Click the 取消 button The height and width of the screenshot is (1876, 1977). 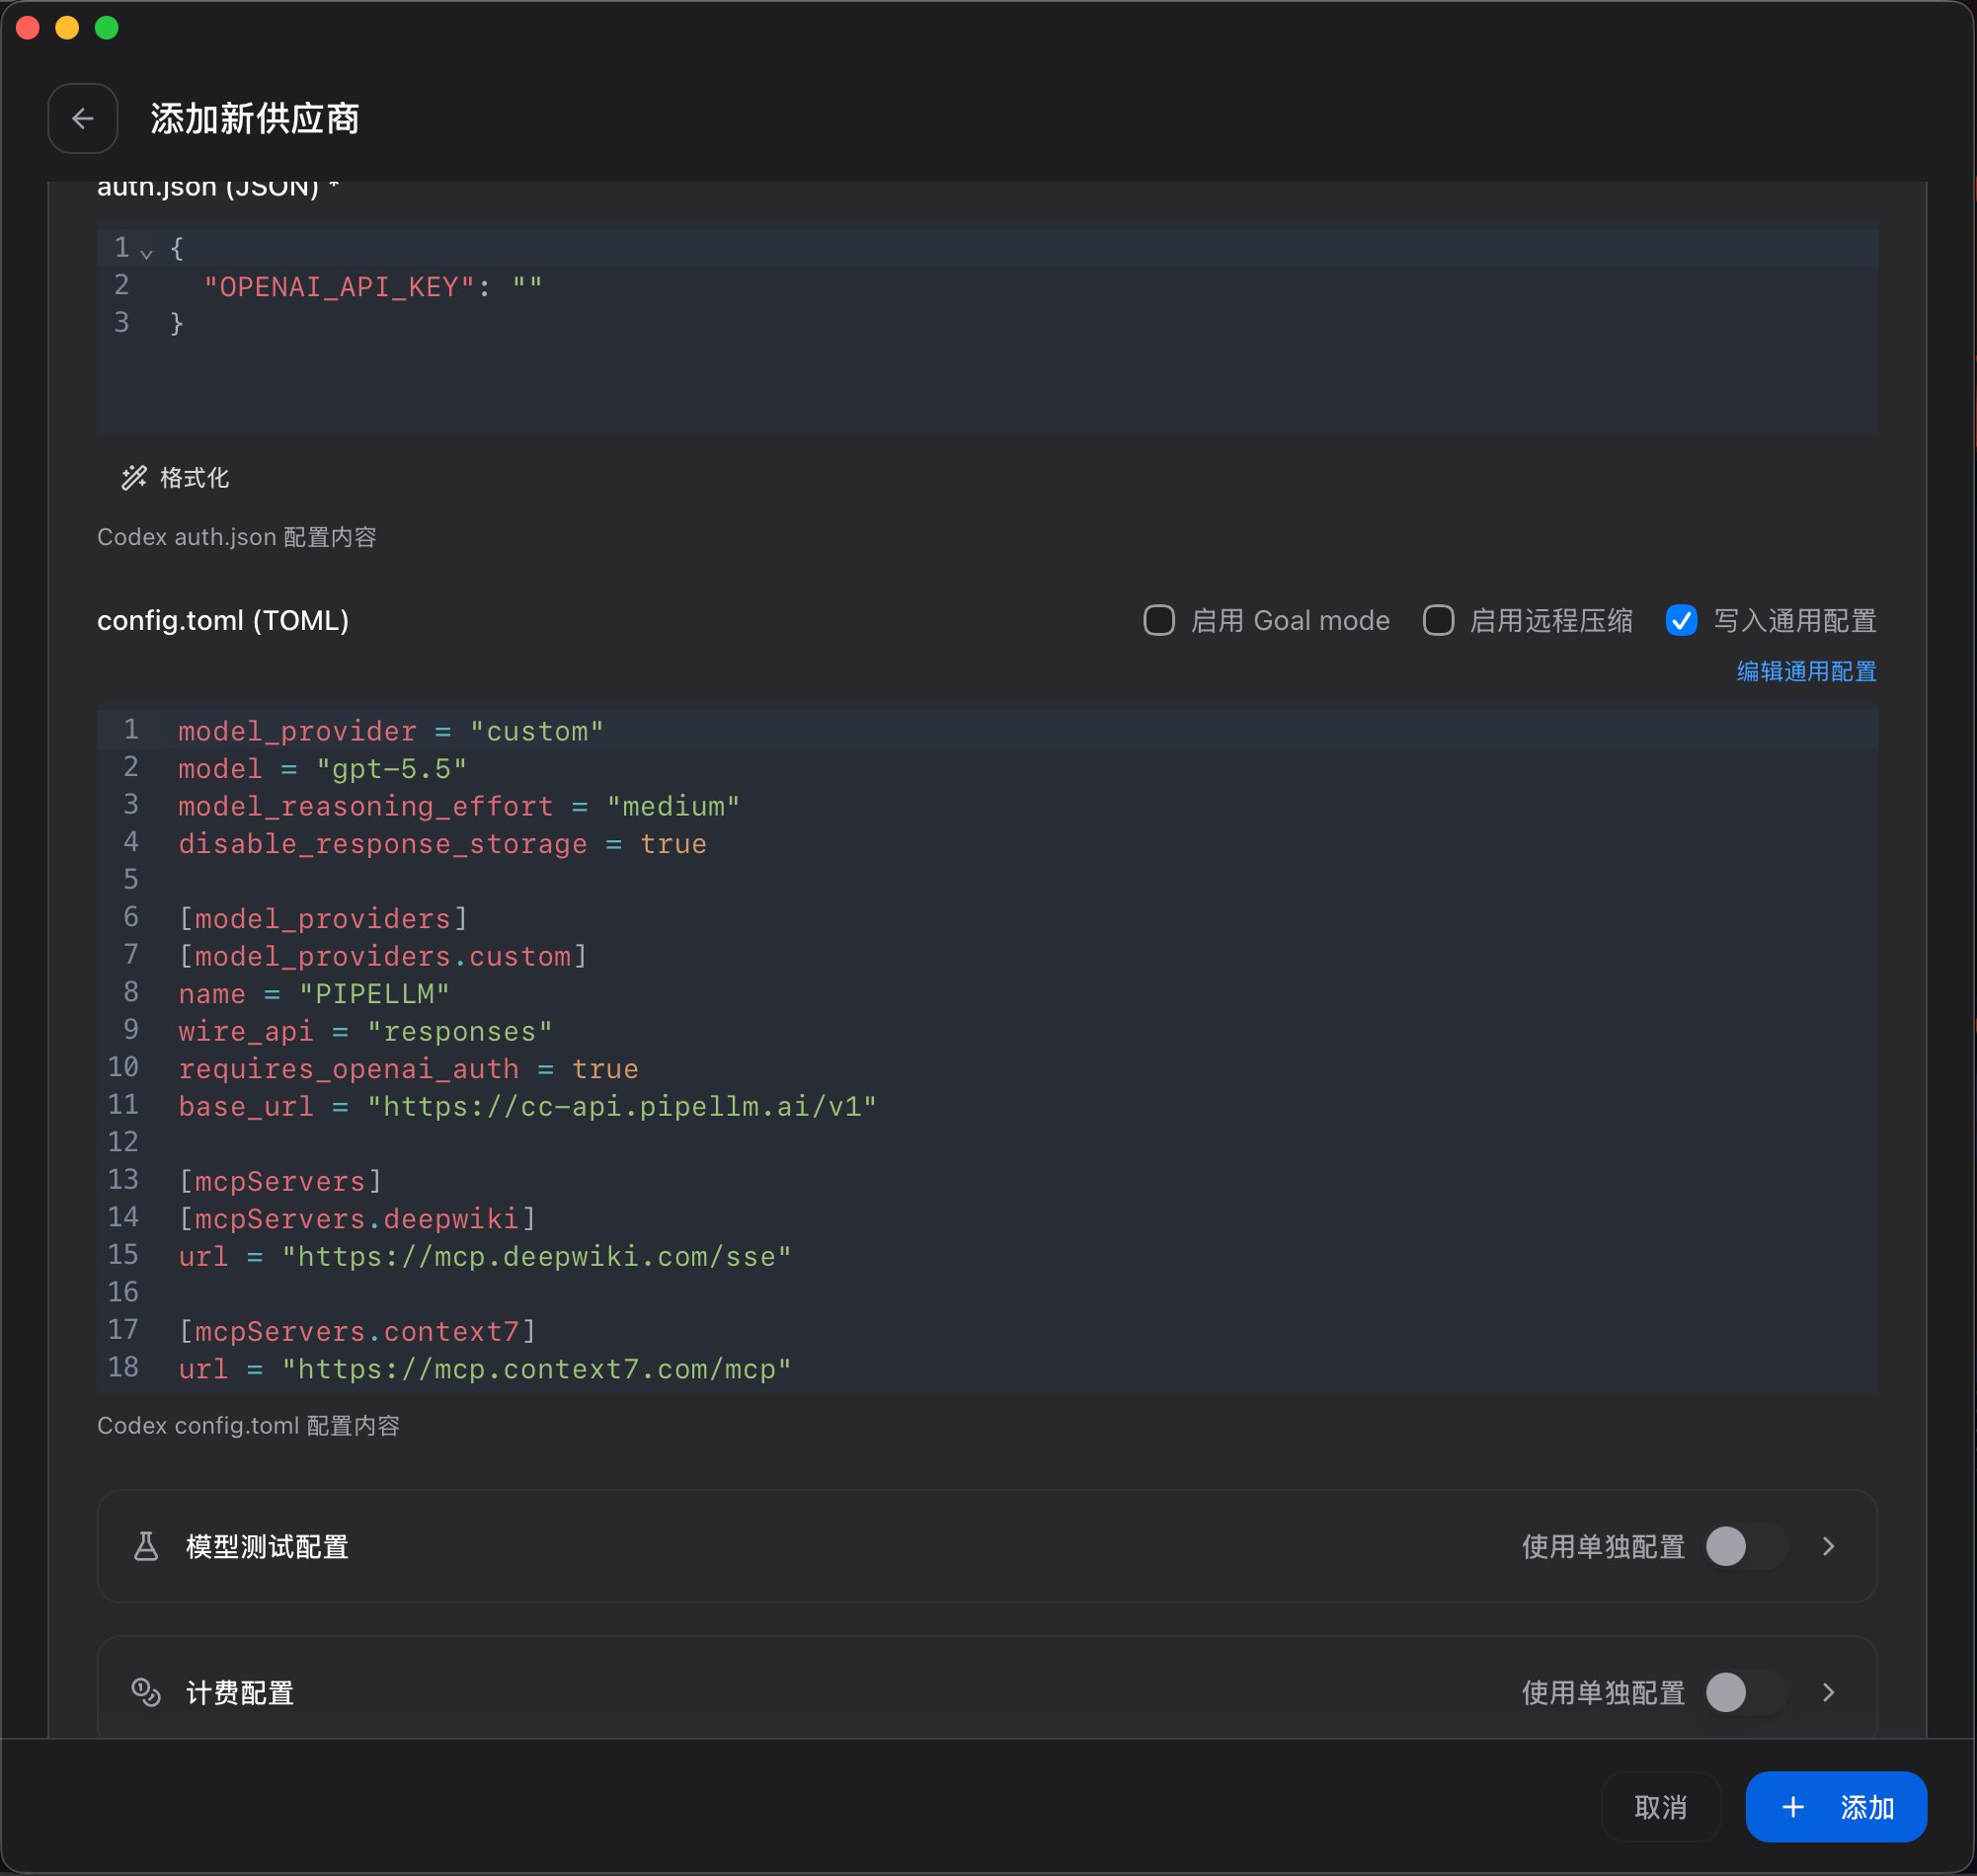pos(1660,1807)
